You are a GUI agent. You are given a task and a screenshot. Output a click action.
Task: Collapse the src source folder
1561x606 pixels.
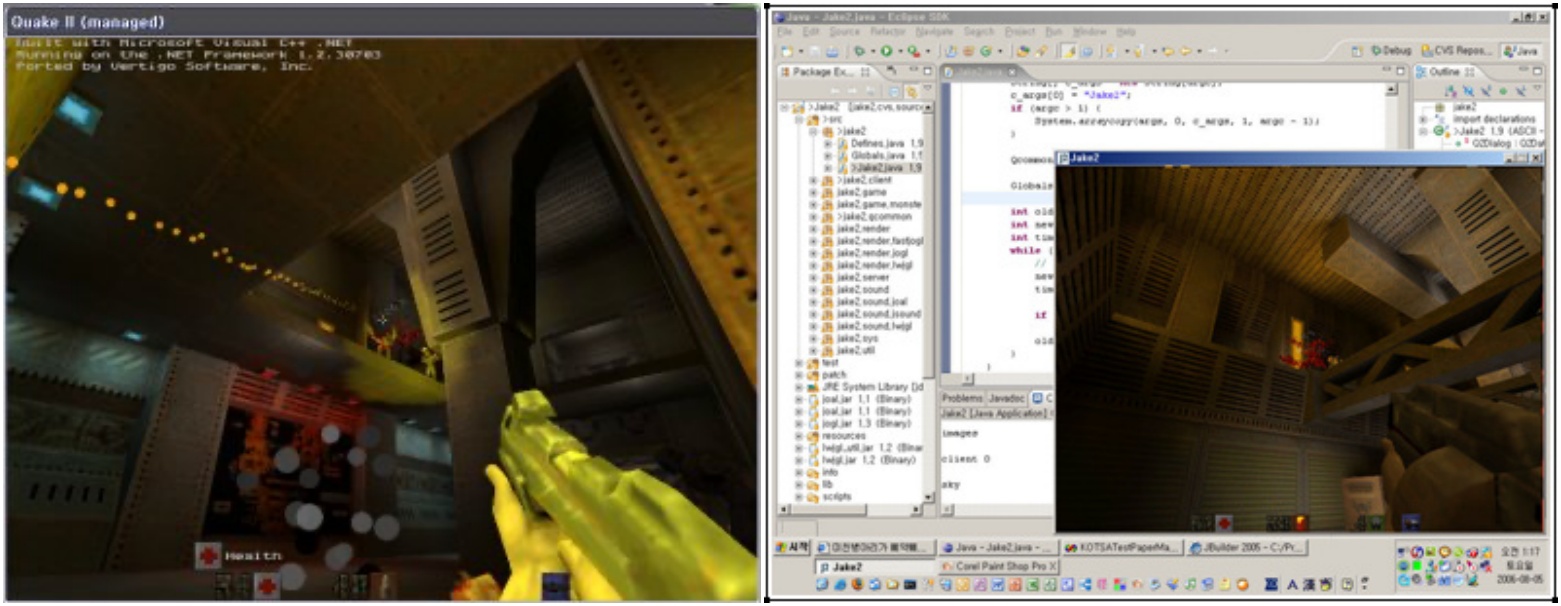[799, 119]
